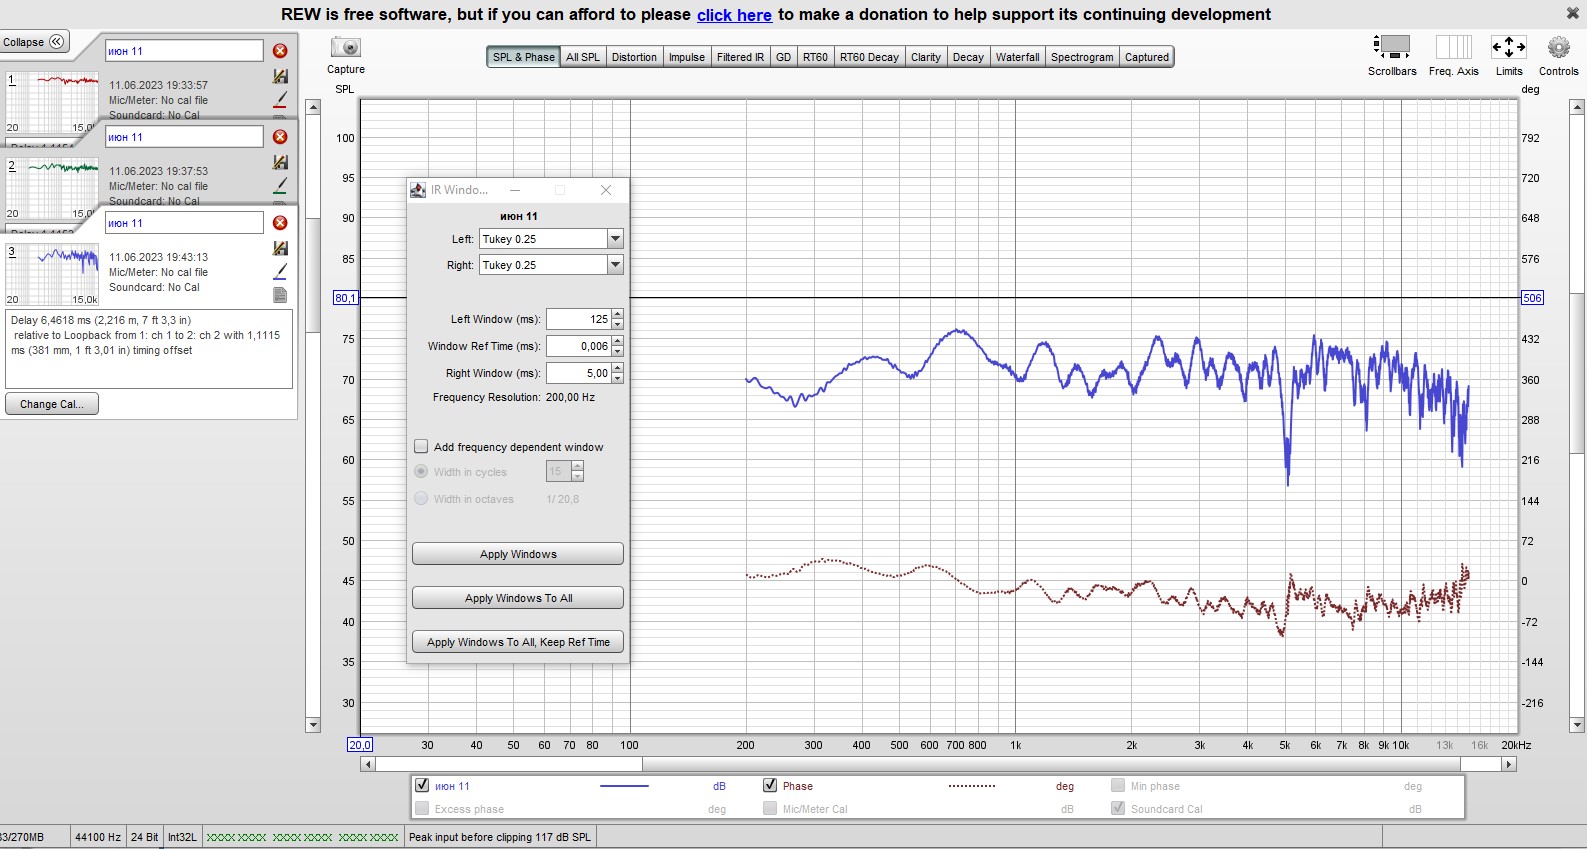Screen dimensions: 1587x849
Task: Change the red trace colour of measurement 1
Action: click(280, 99)
